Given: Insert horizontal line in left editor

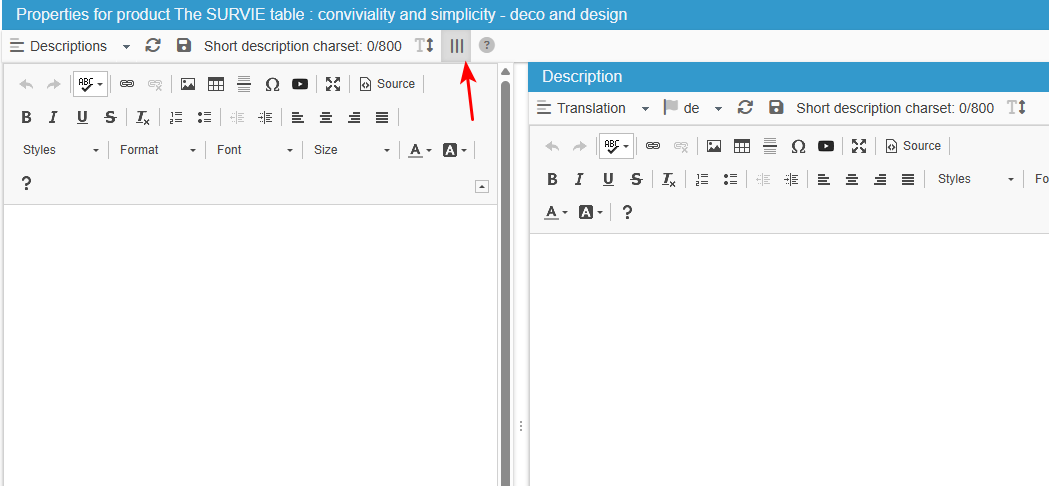Looking at the screenshot, I should tap(244, 84).
